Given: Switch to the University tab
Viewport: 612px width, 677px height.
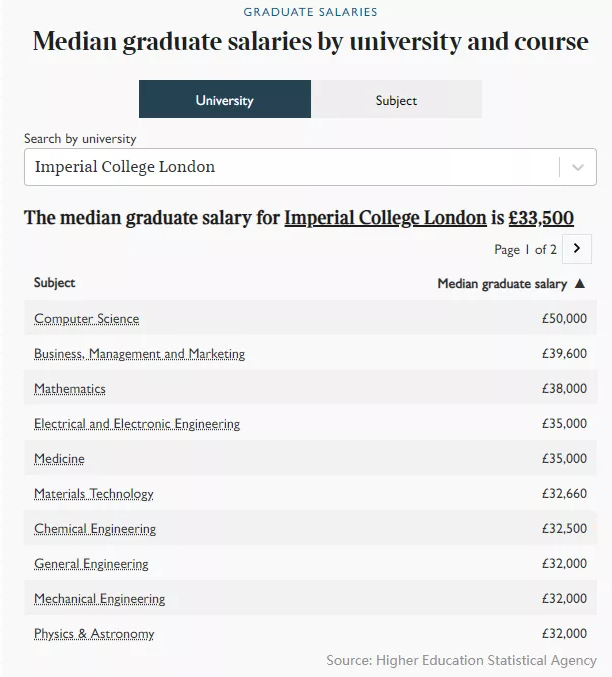Looking at the screenshot, I should point(225,100).
